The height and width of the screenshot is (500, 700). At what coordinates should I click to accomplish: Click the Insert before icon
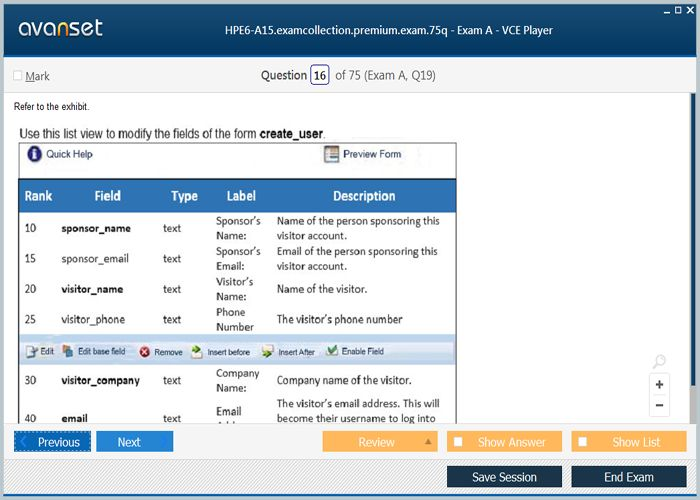197,352
